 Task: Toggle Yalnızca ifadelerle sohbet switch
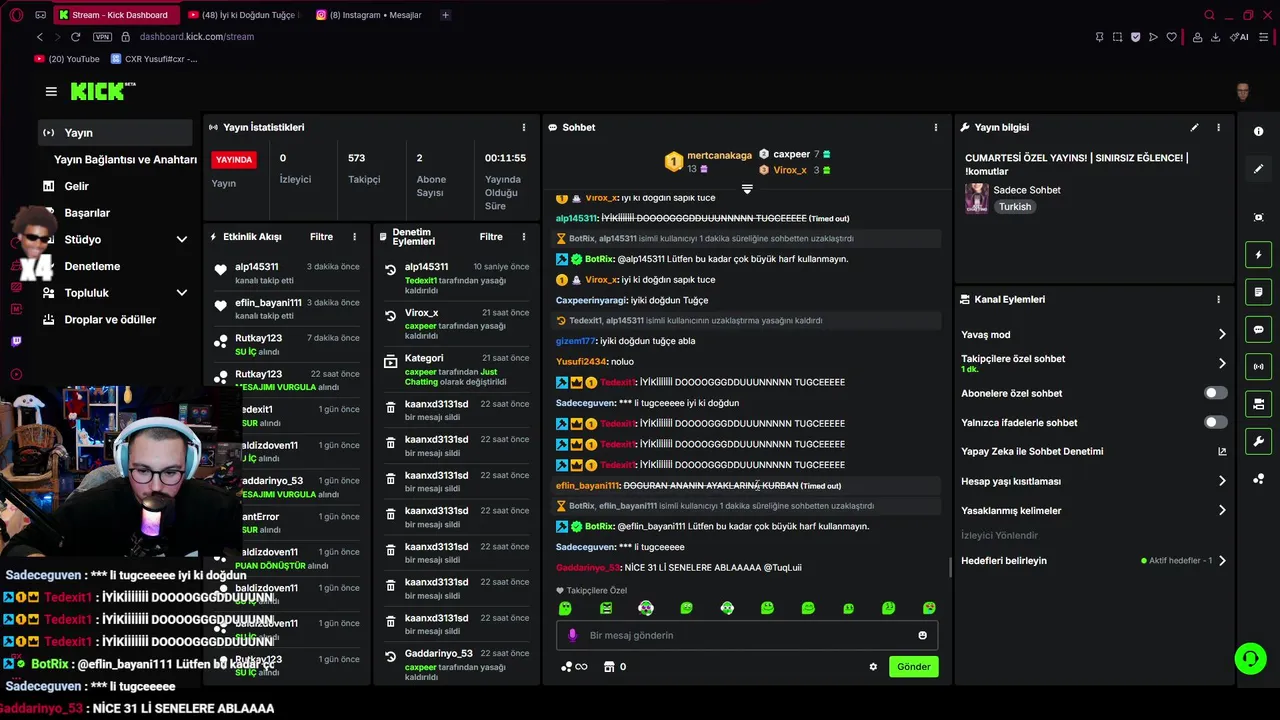pyautogui.click(x=1215, y=422)
